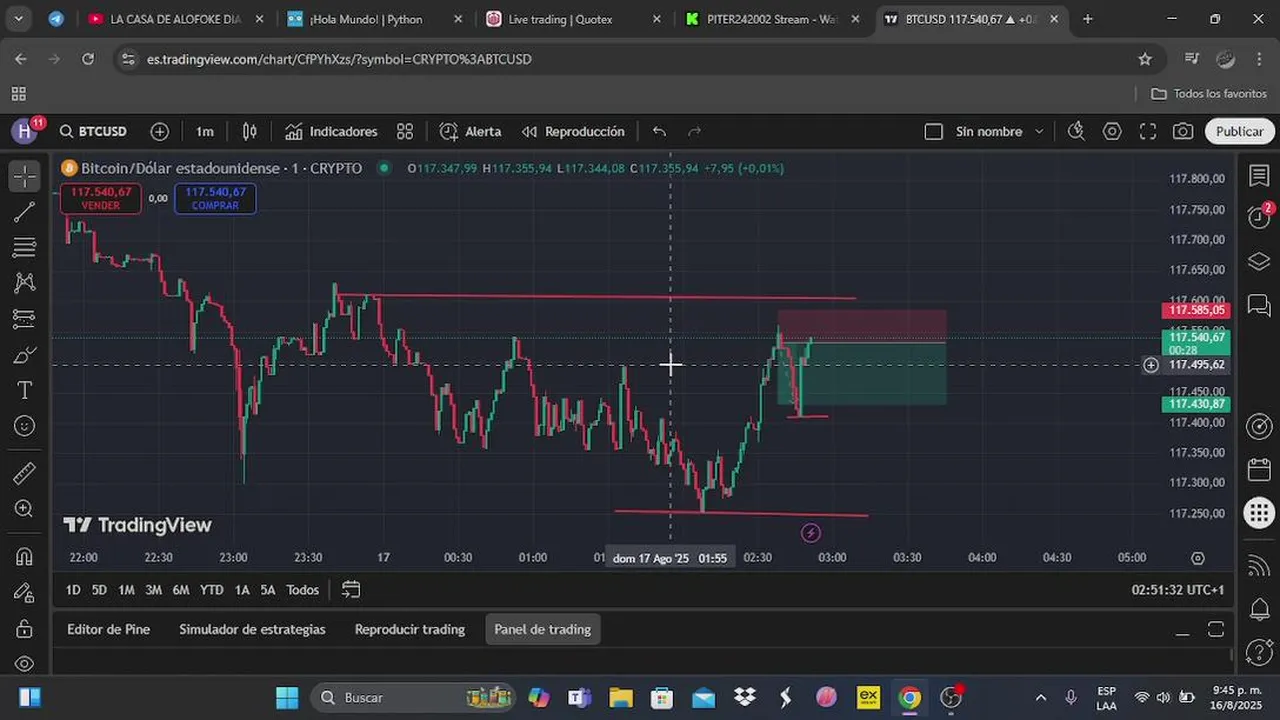Open the patterns drawing tool
1280x720 pixels.
pyautogui.click(x=25, y=283)
